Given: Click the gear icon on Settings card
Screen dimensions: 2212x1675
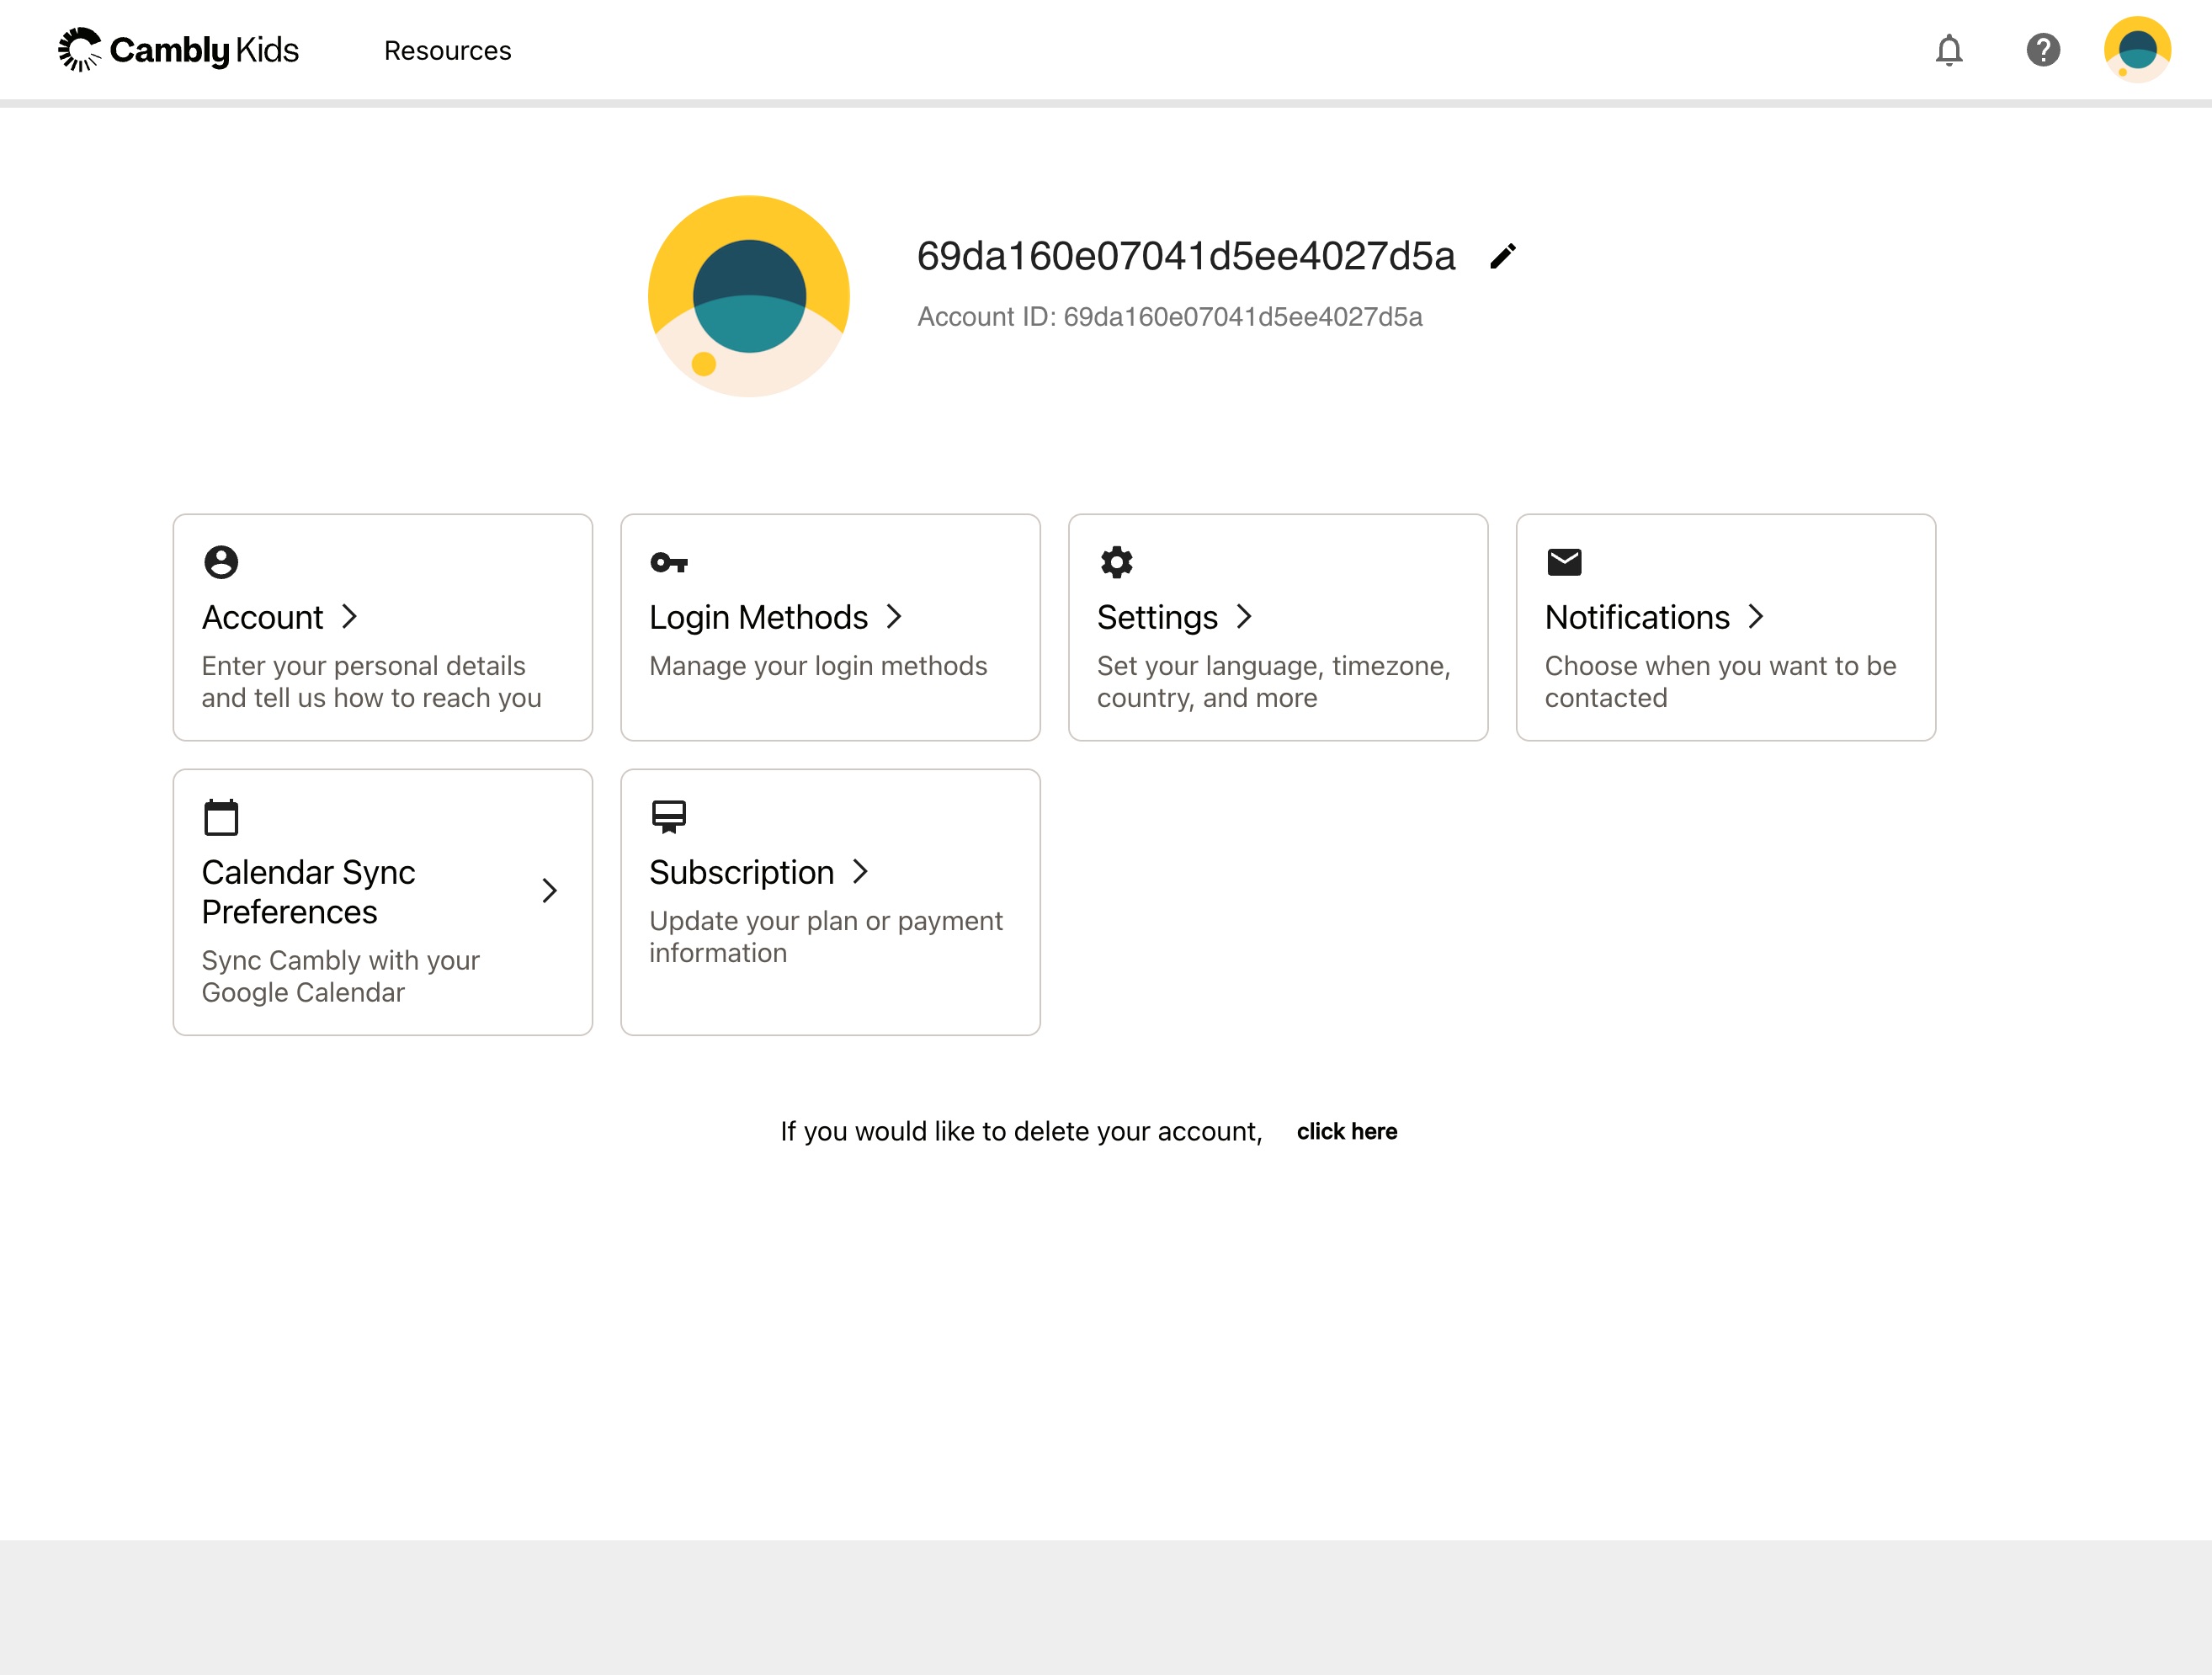Looking at the screenshot, I should 1116,562.
